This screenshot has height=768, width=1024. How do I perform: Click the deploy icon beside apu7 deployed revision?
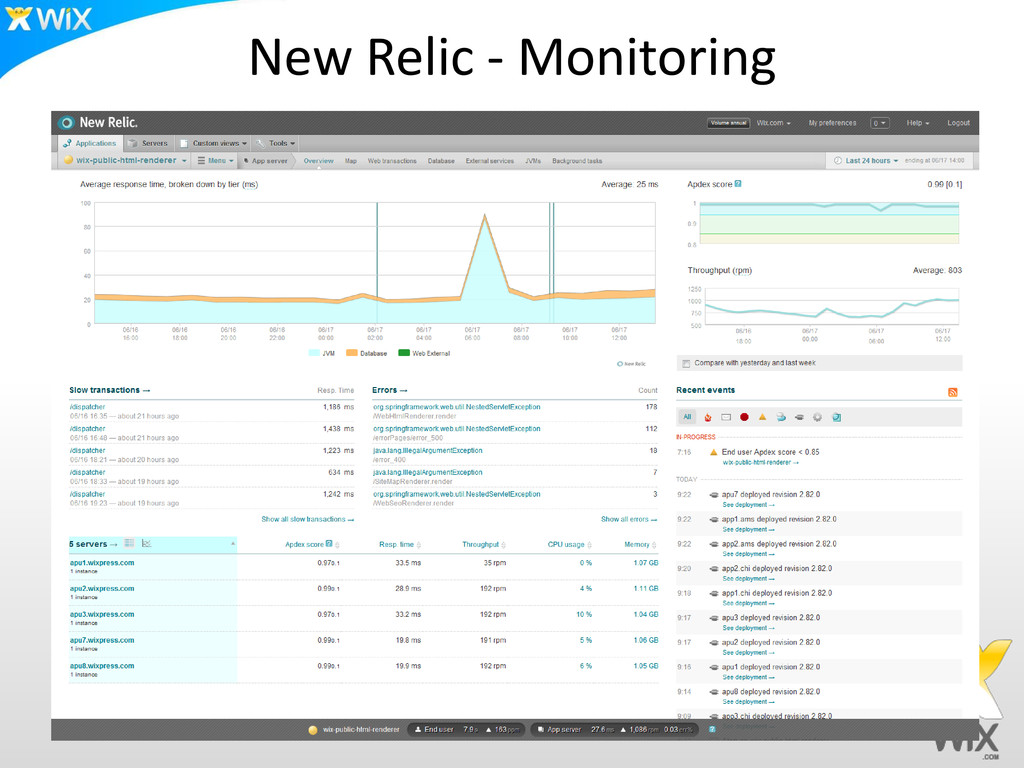[x=714, y=495]
